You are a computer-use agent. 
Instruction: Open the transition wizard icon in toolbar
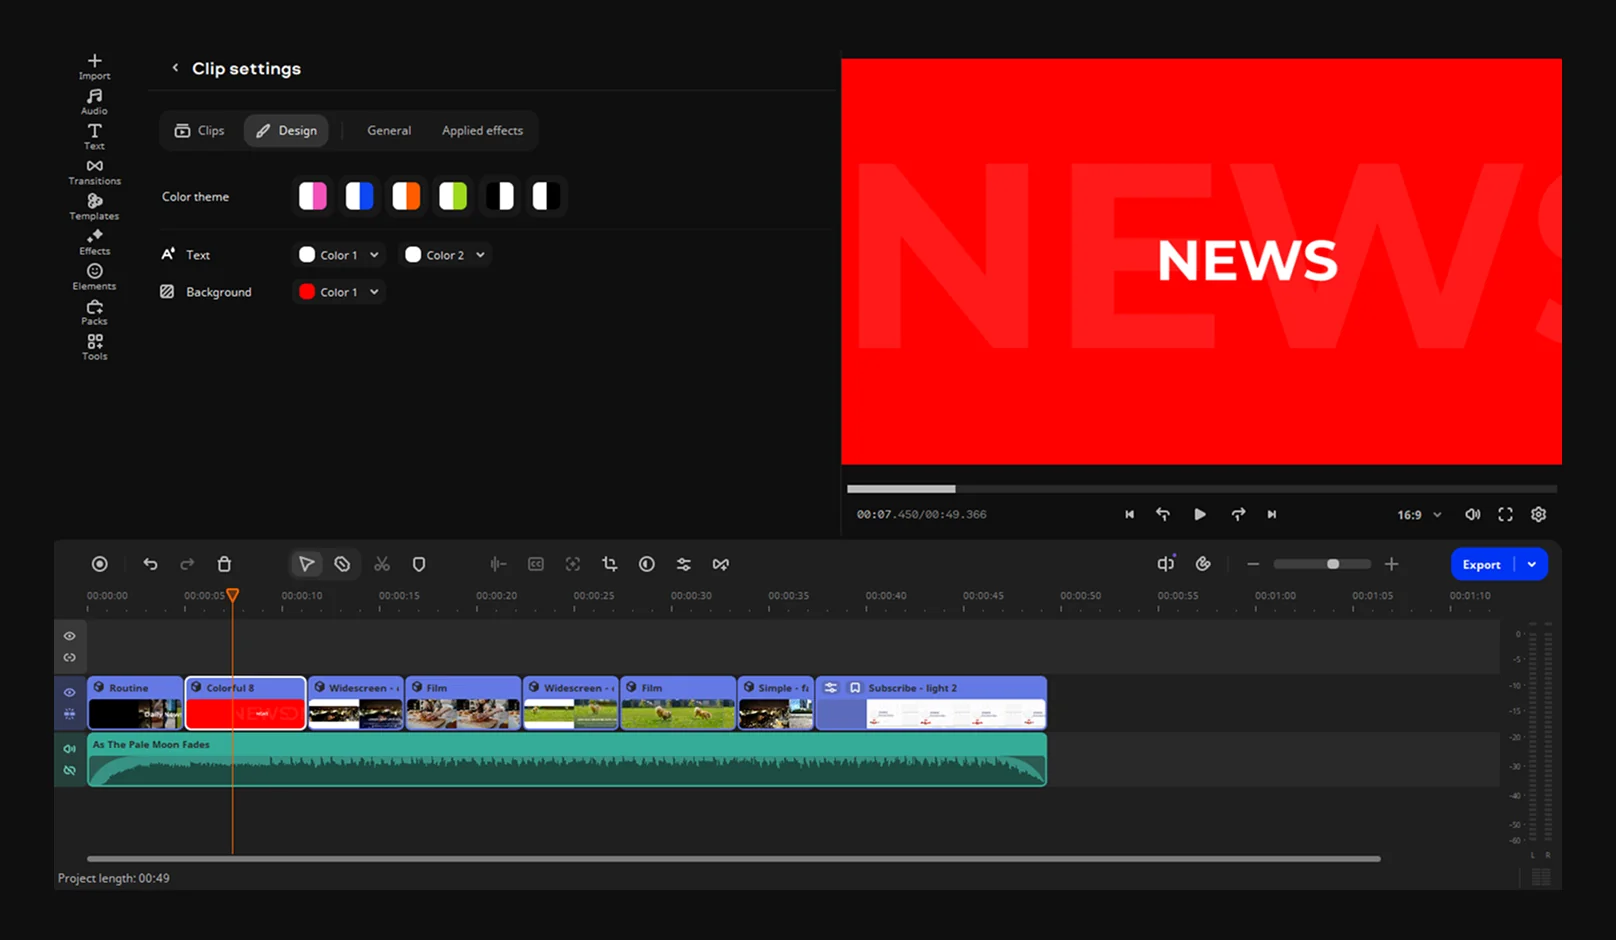(720, 564)
